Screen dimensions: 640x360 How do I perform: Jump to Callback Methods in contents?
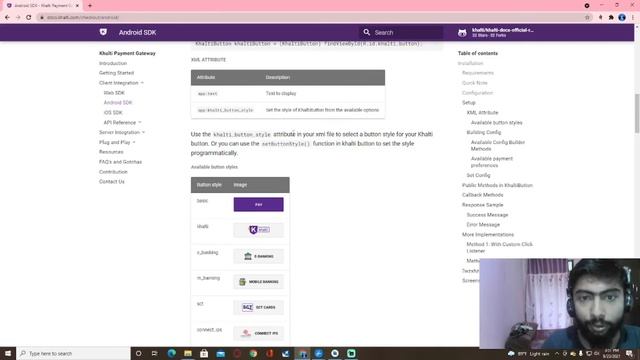tap(482, 195)
